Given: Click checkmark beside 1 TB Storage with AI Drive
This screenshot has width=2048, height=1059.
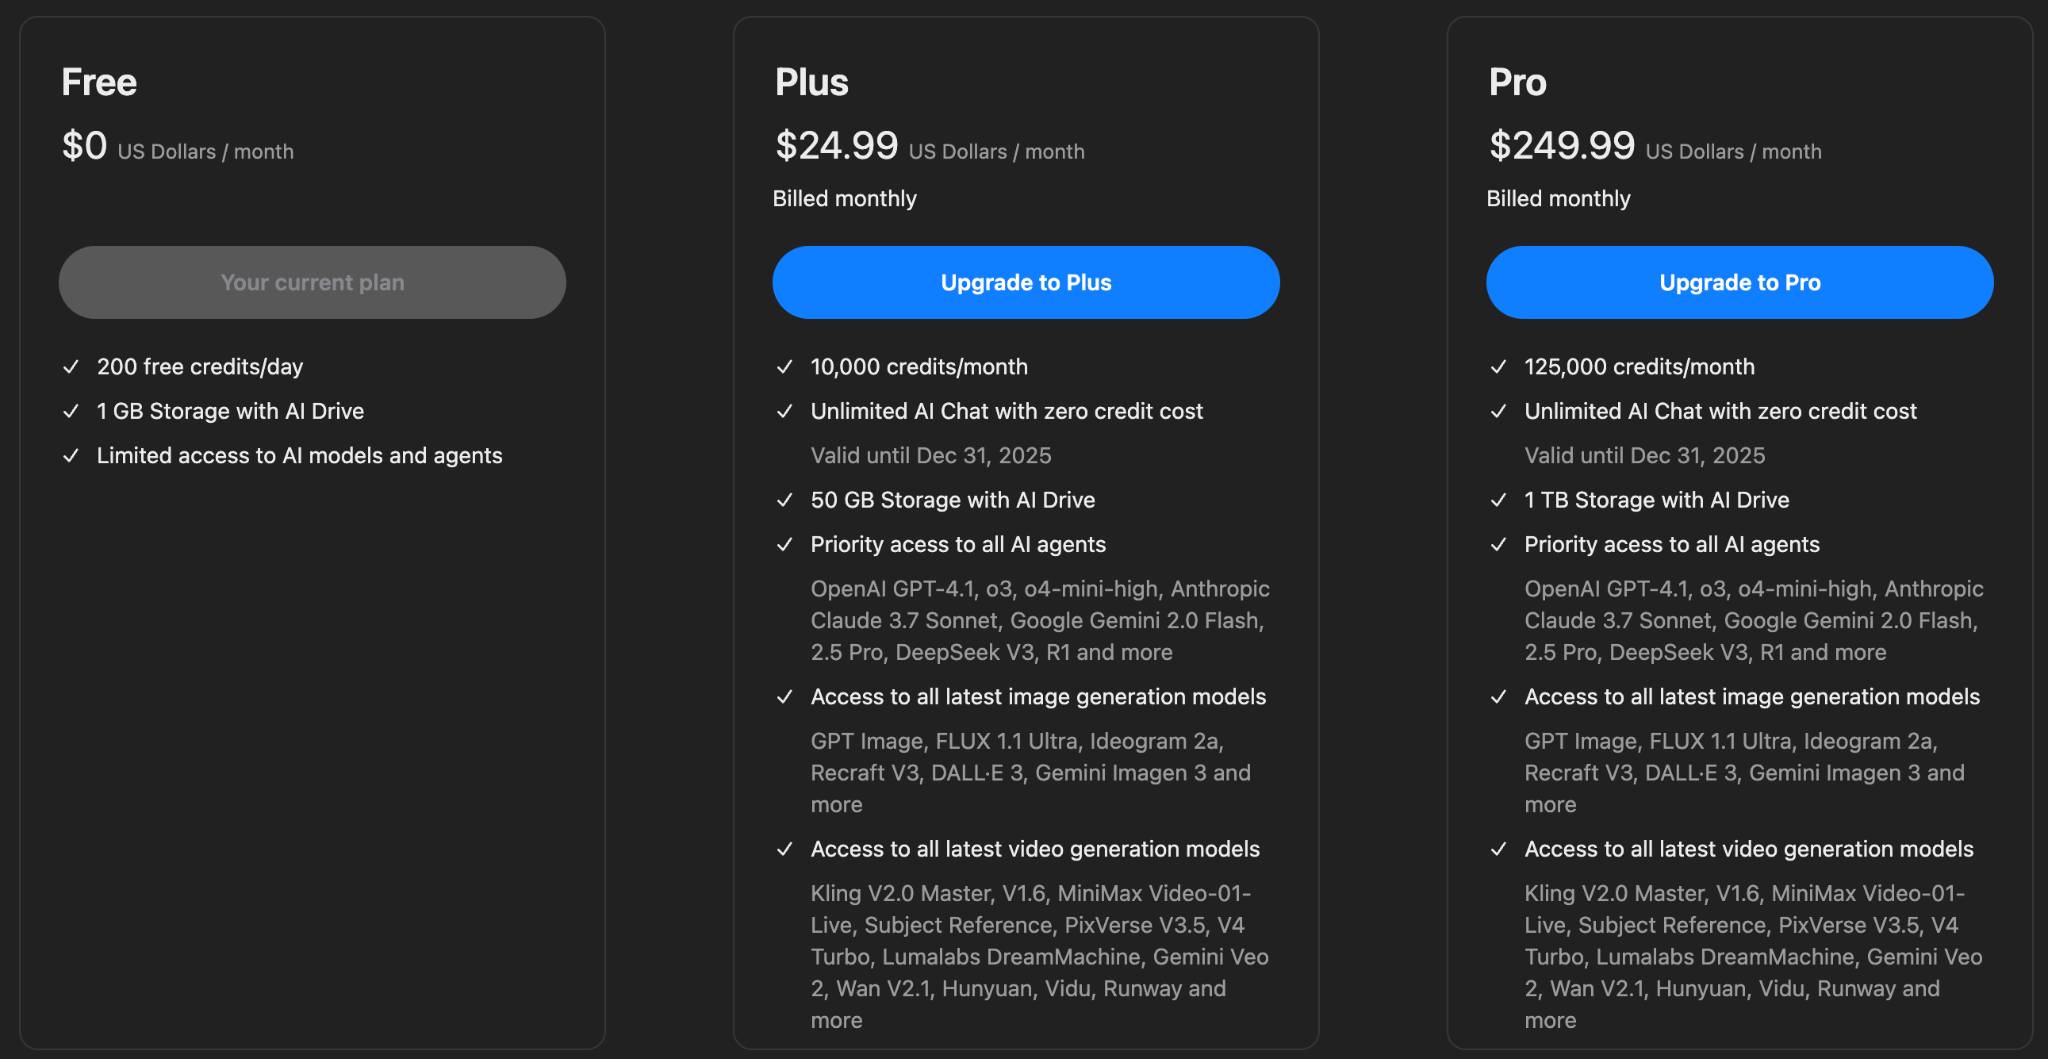Looking at the screenshot, I should tap(1498, 500).
